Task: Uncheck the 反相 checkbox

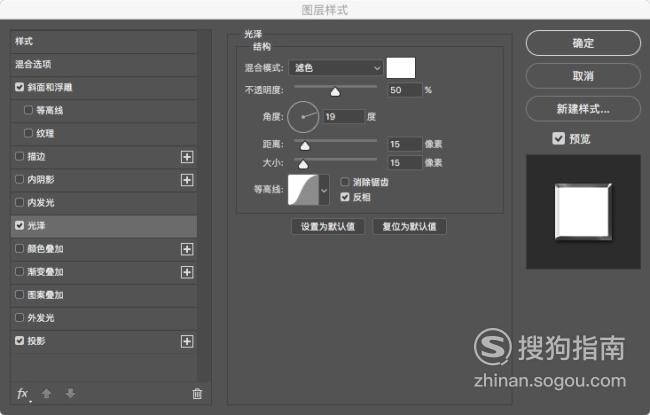Action: 345,197
